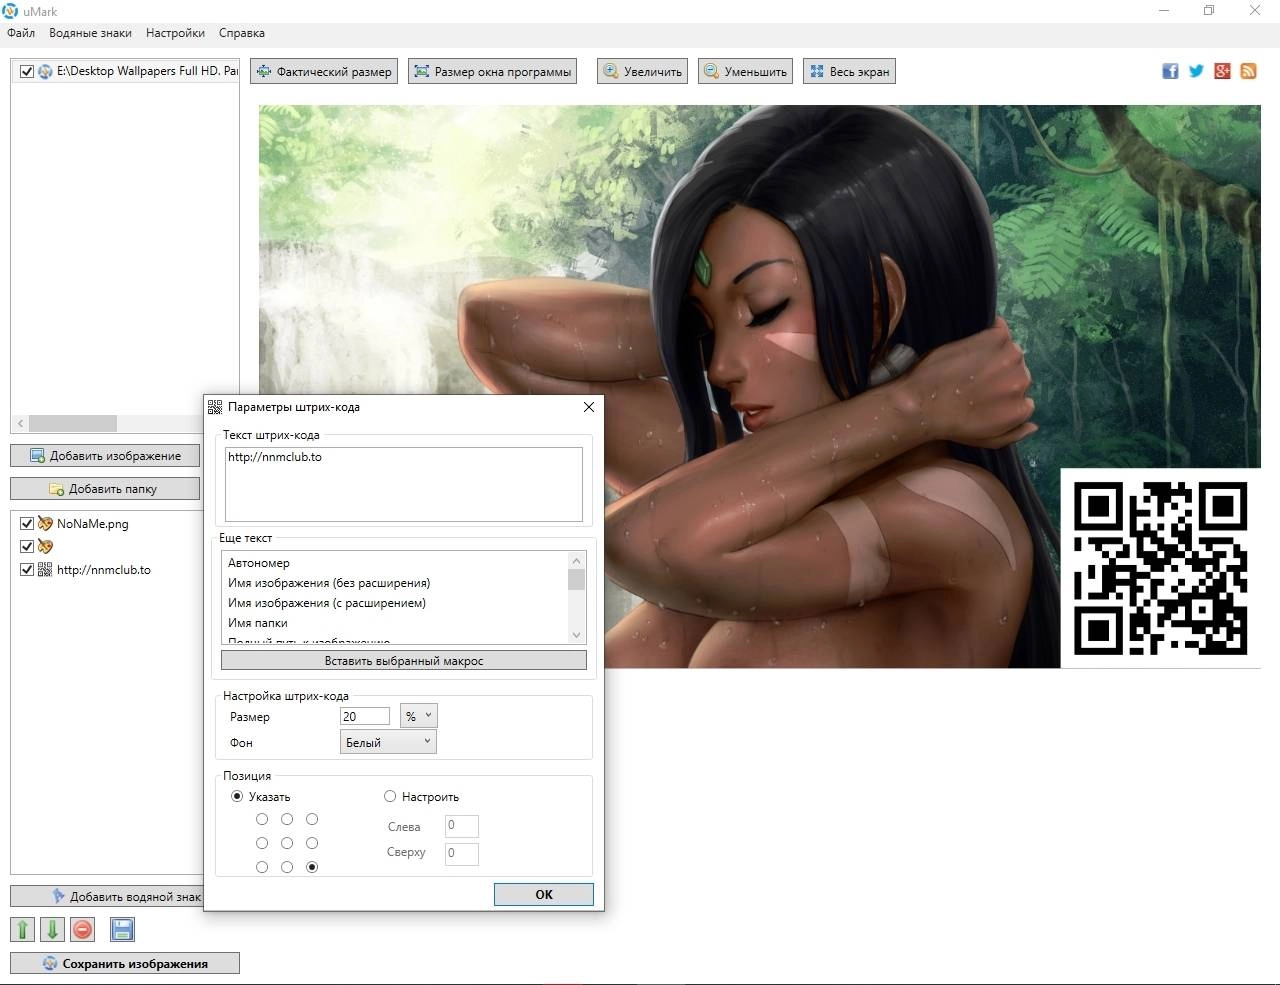1280x985 pixels.
Task: Open Google Plus share icon
Action: click(x=1222, y=71)
